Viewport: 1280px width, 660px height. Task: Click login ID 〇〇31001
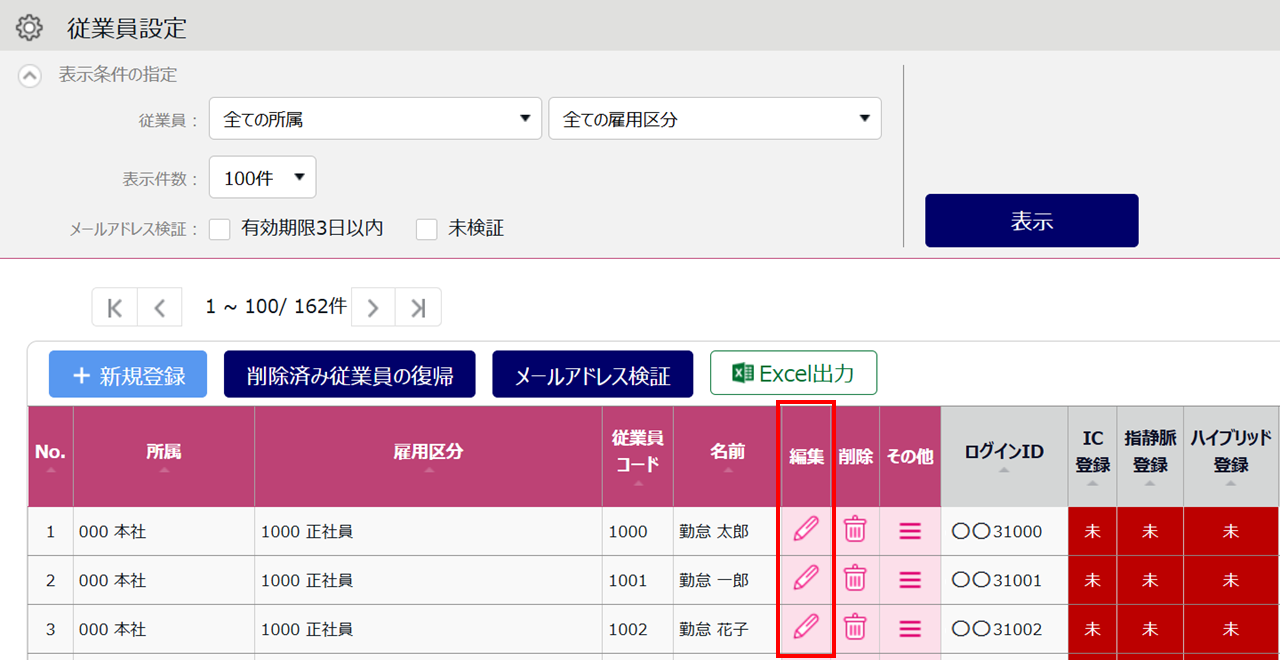tap(997, 580)
